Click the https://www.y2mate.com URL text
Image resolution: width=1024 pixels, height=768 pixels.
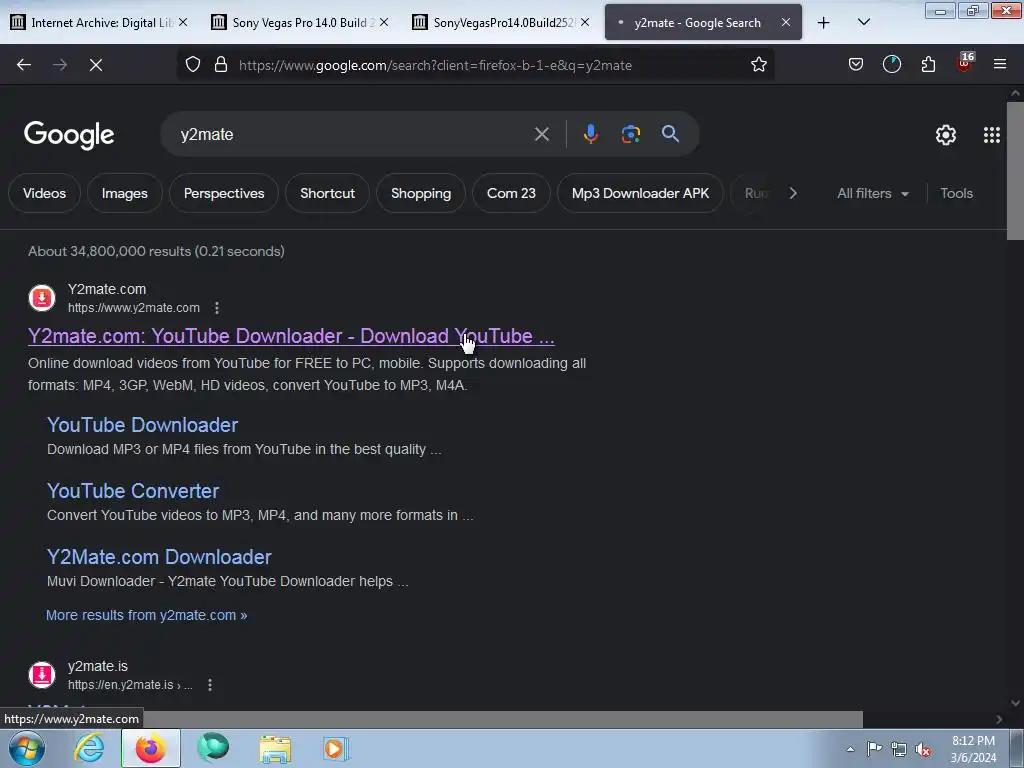134,308
